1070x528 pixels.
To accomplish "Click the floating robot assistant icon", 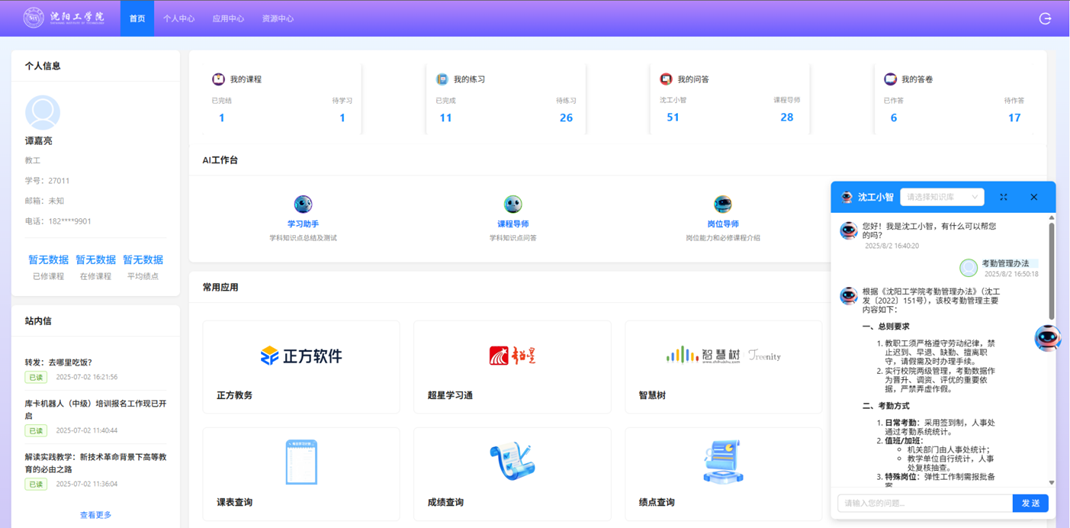I will pos(1047,338).
